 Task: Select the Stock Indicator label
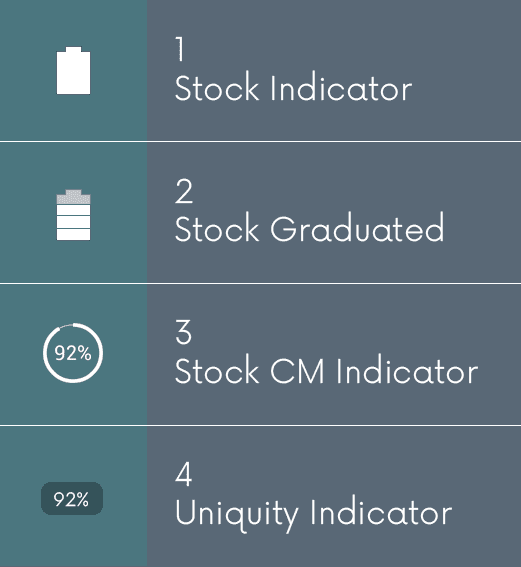pos(293,88)
